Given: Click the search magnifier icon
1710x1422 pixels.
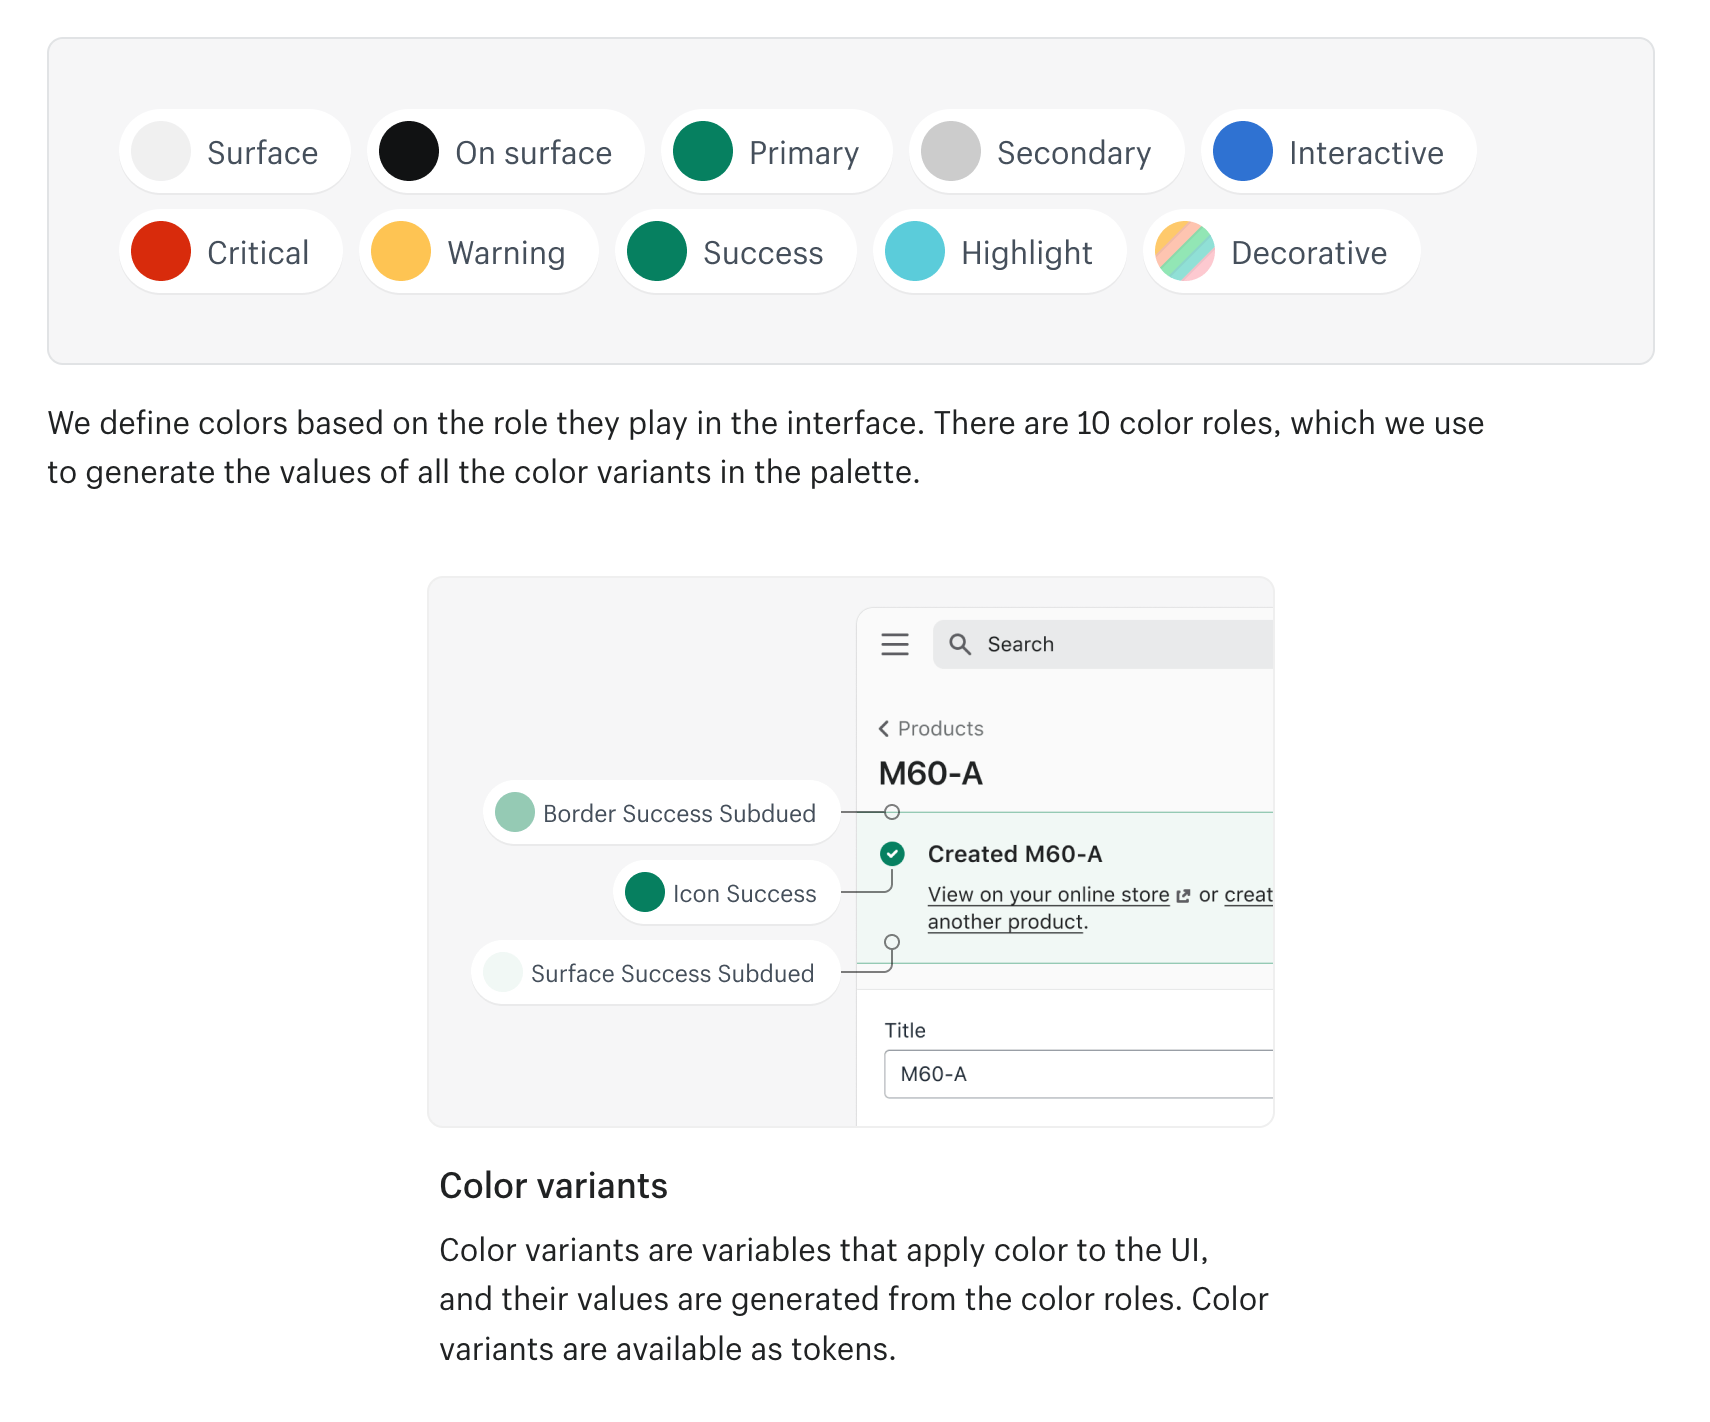Looking at the screenshot, I should (x=960, y=644).
